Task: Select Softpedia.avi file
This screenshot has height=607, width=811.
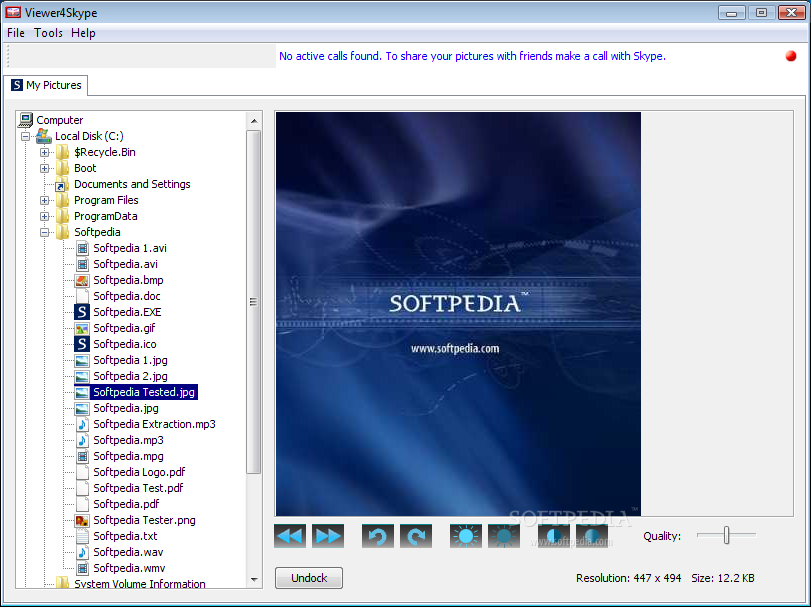Action: click(x=125, y=264)
